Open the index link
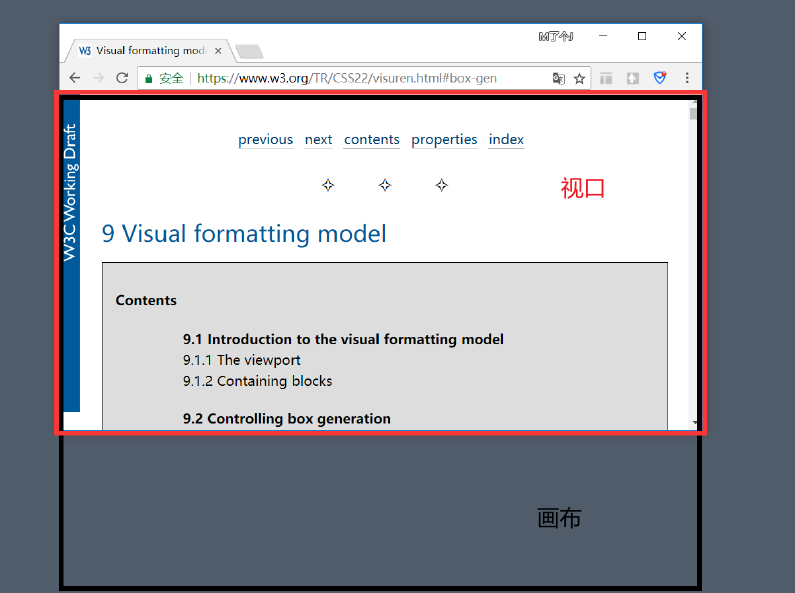Image resolution: width=795 pixels, height=593 pixels. 506,139
